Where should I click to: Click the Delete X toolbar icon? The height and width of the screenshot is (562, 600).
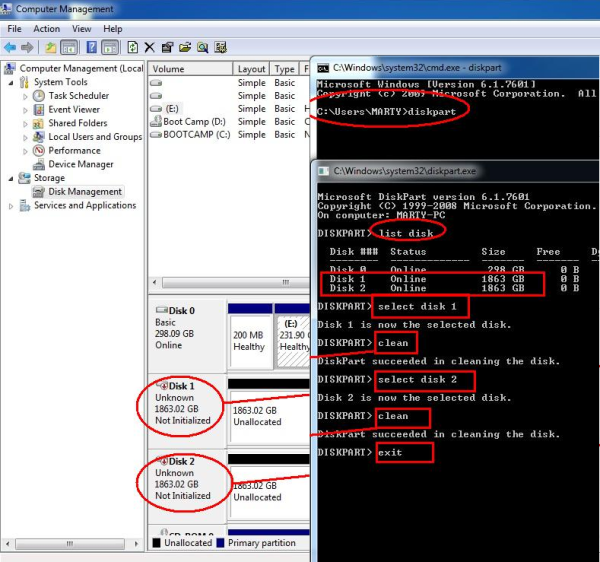pyautogui.click(x=150, y=47)
